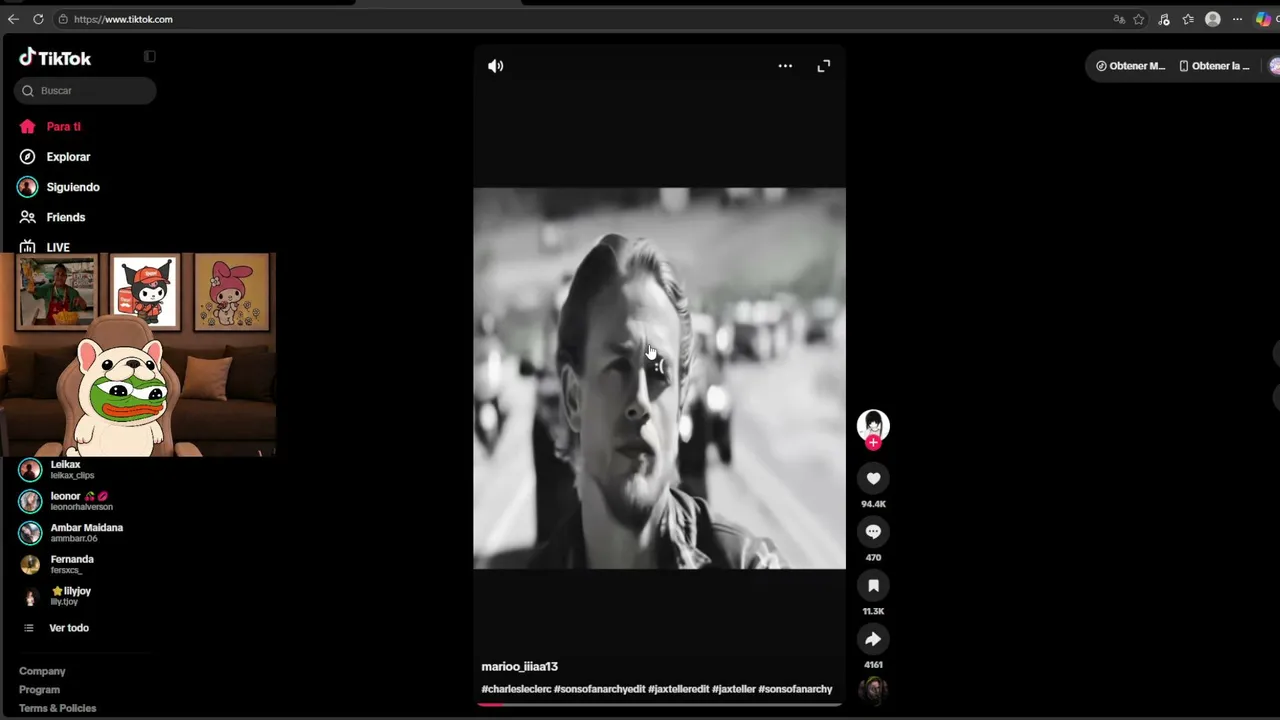Save the video with the bookmark icon

pos(873,586)
